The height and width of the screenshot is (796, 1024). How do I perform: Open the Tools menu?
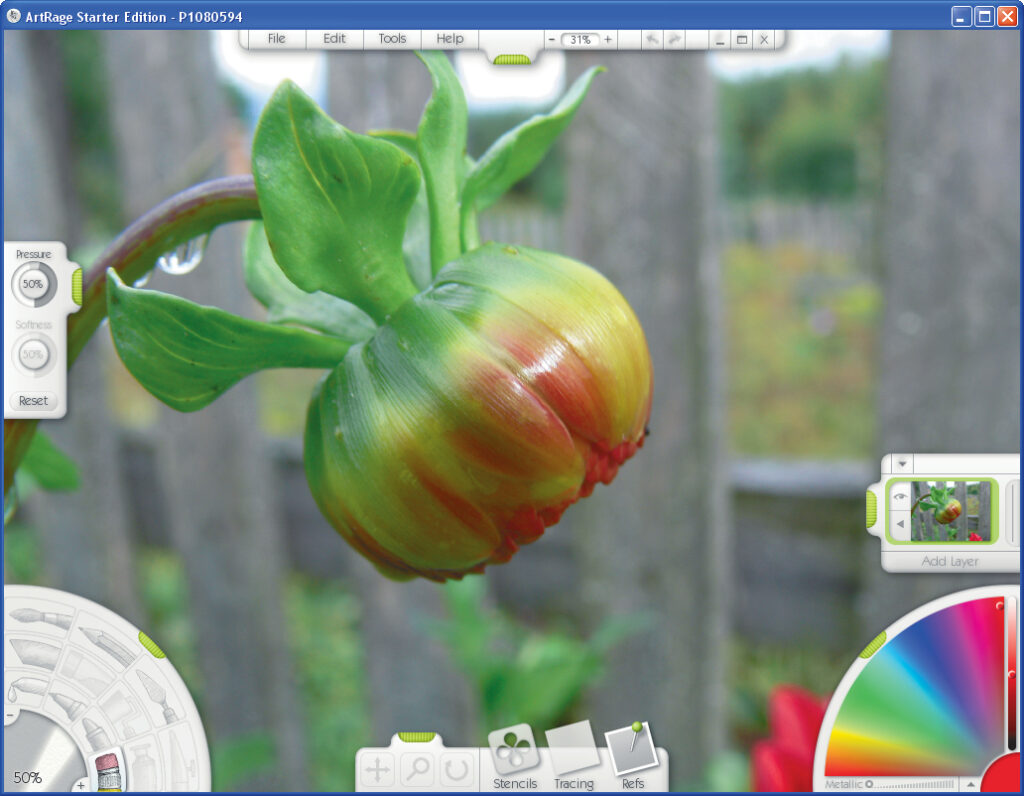392,39
